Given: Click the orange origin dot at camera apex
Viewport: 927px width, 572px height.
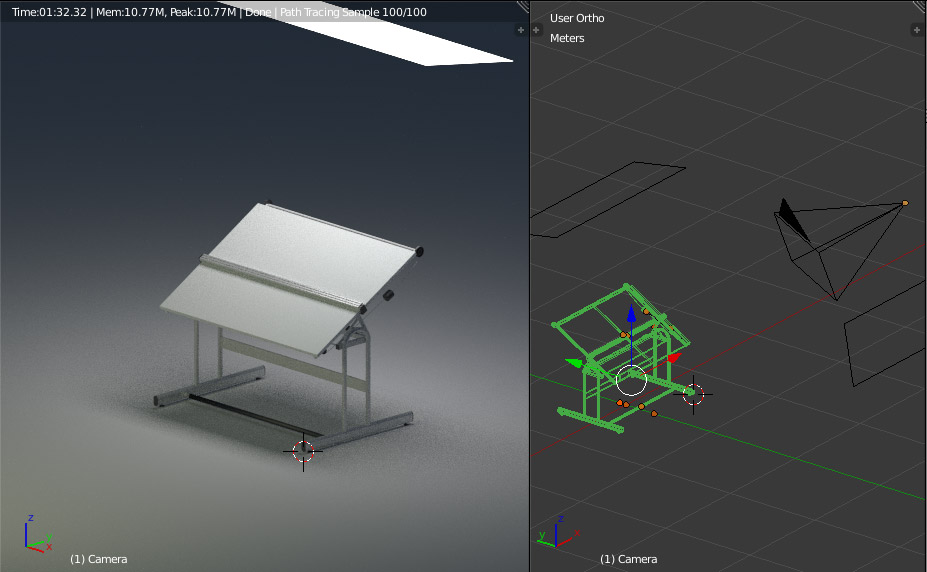Looking at the screenshot, I should tap(905, 203).
